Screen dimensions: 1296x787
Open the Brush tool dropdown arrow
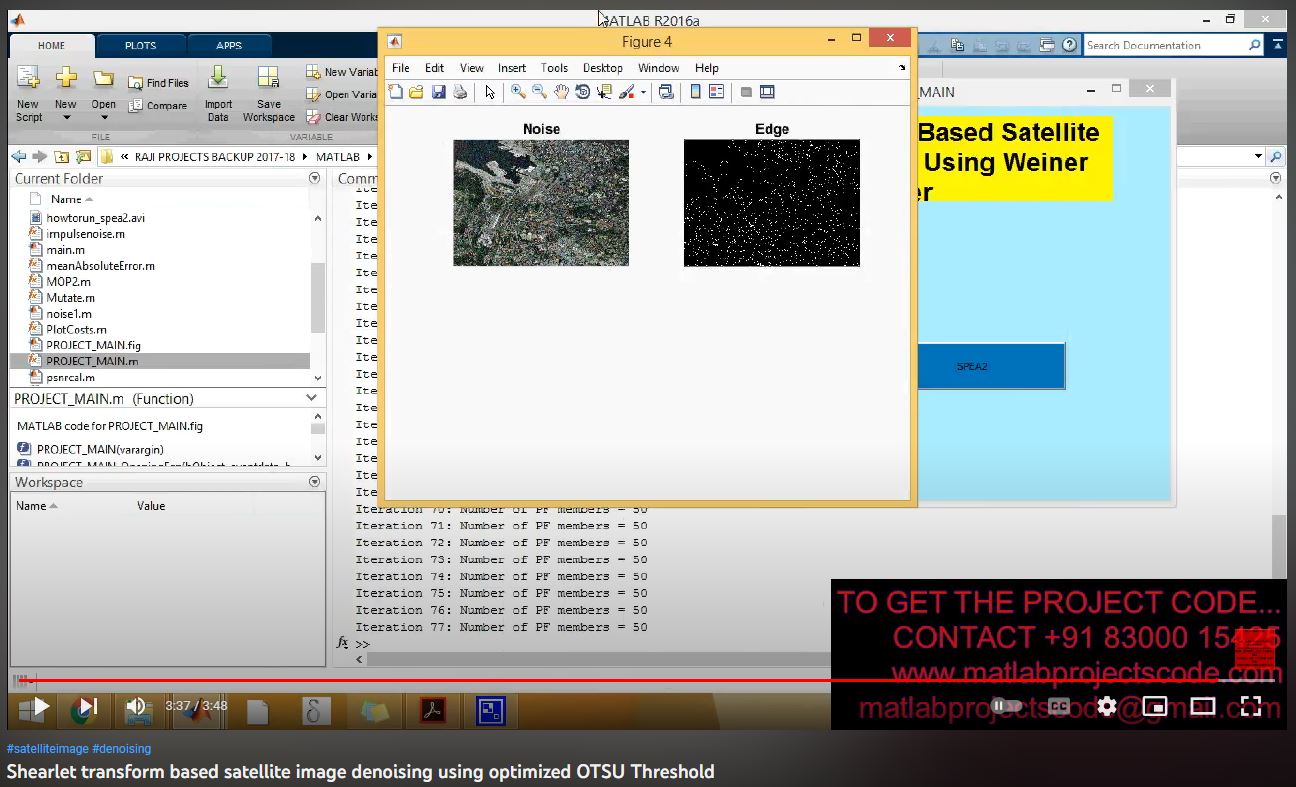[643, 93]
